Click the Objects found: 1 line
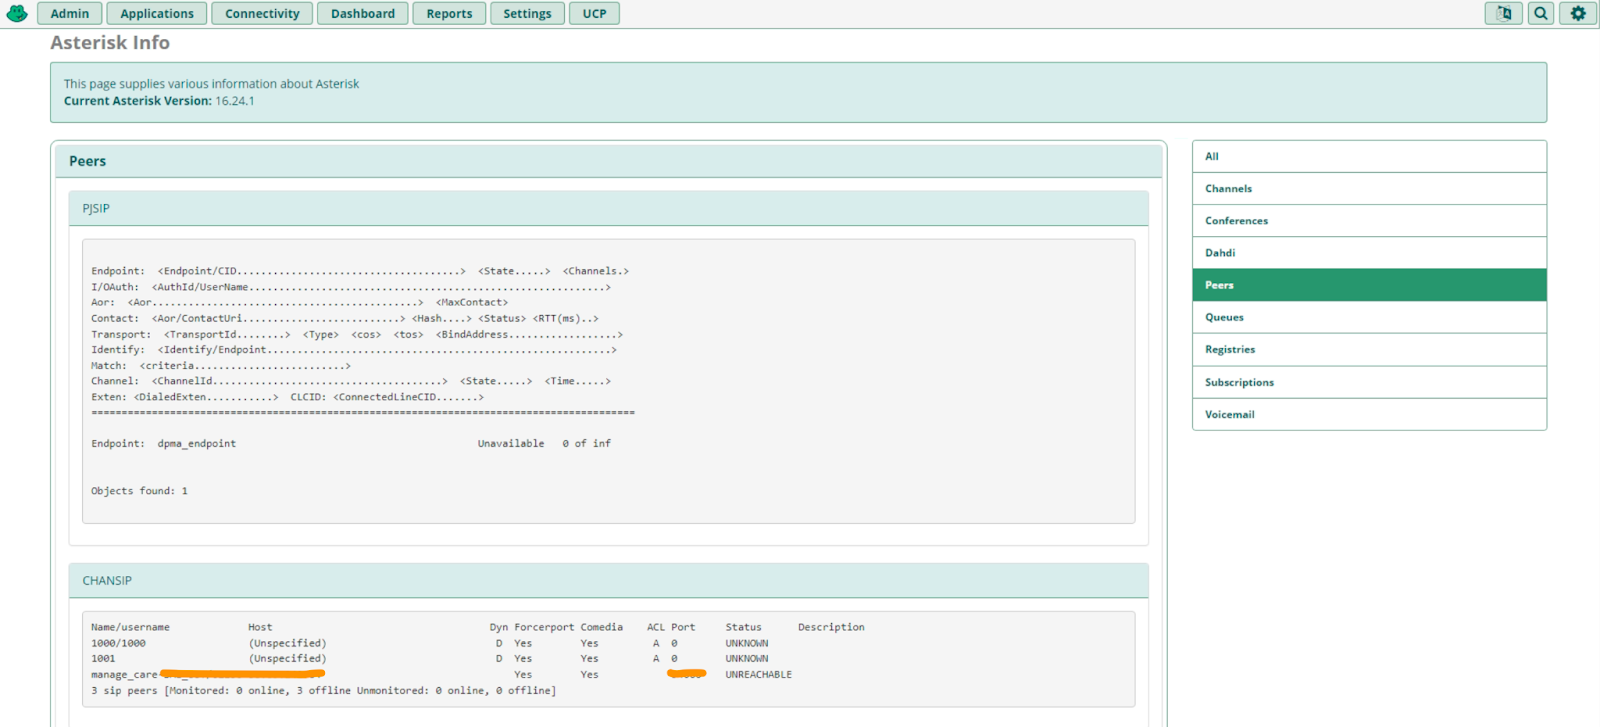 coord(139,491)
